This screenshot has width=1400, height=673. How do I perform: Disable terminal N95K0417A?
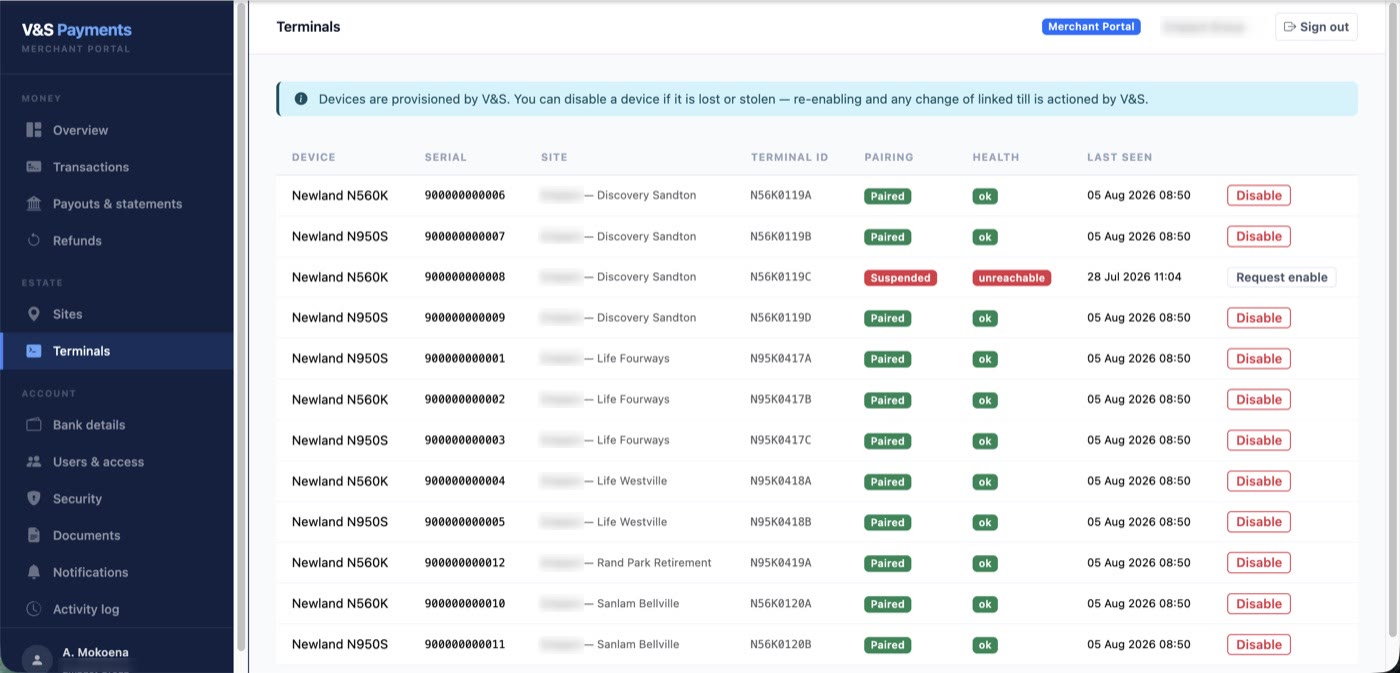pyautogui.click(x=1258, y=359)
